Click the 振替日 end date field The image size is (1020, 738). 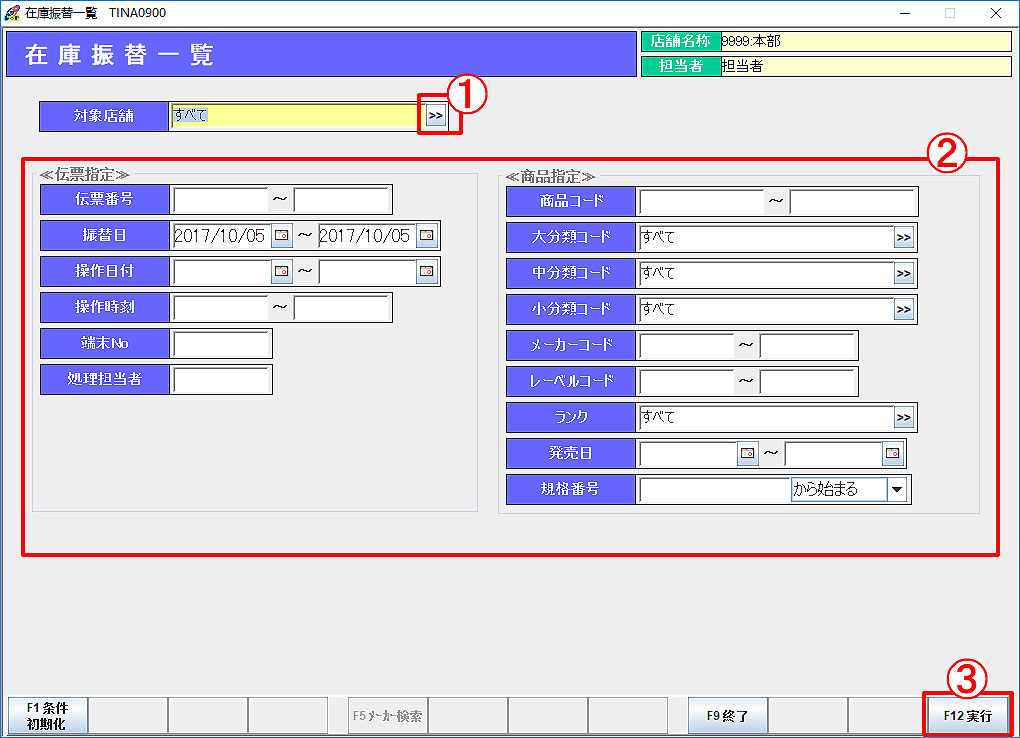[367, 236]
